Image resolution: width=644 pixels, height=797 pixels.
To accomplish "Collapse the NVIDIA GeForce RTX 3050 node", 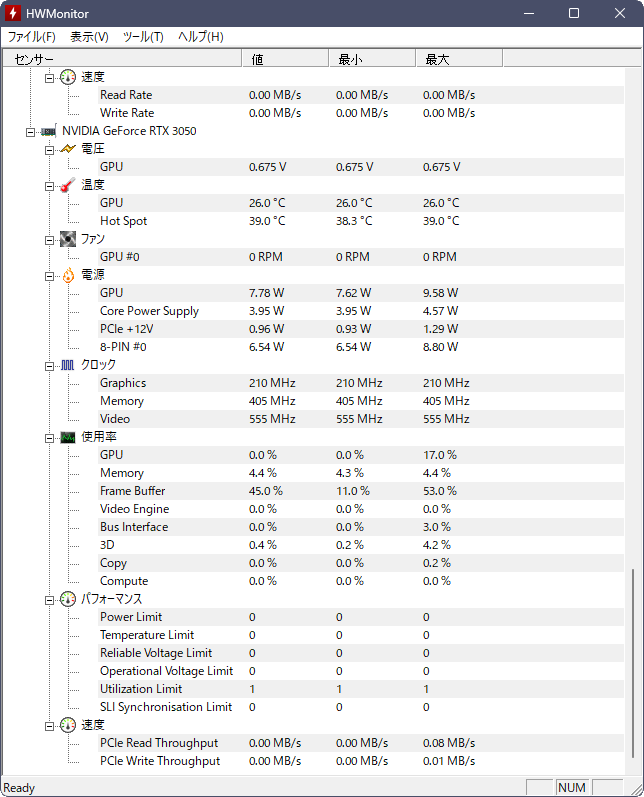I will click(x=30, y=132).
